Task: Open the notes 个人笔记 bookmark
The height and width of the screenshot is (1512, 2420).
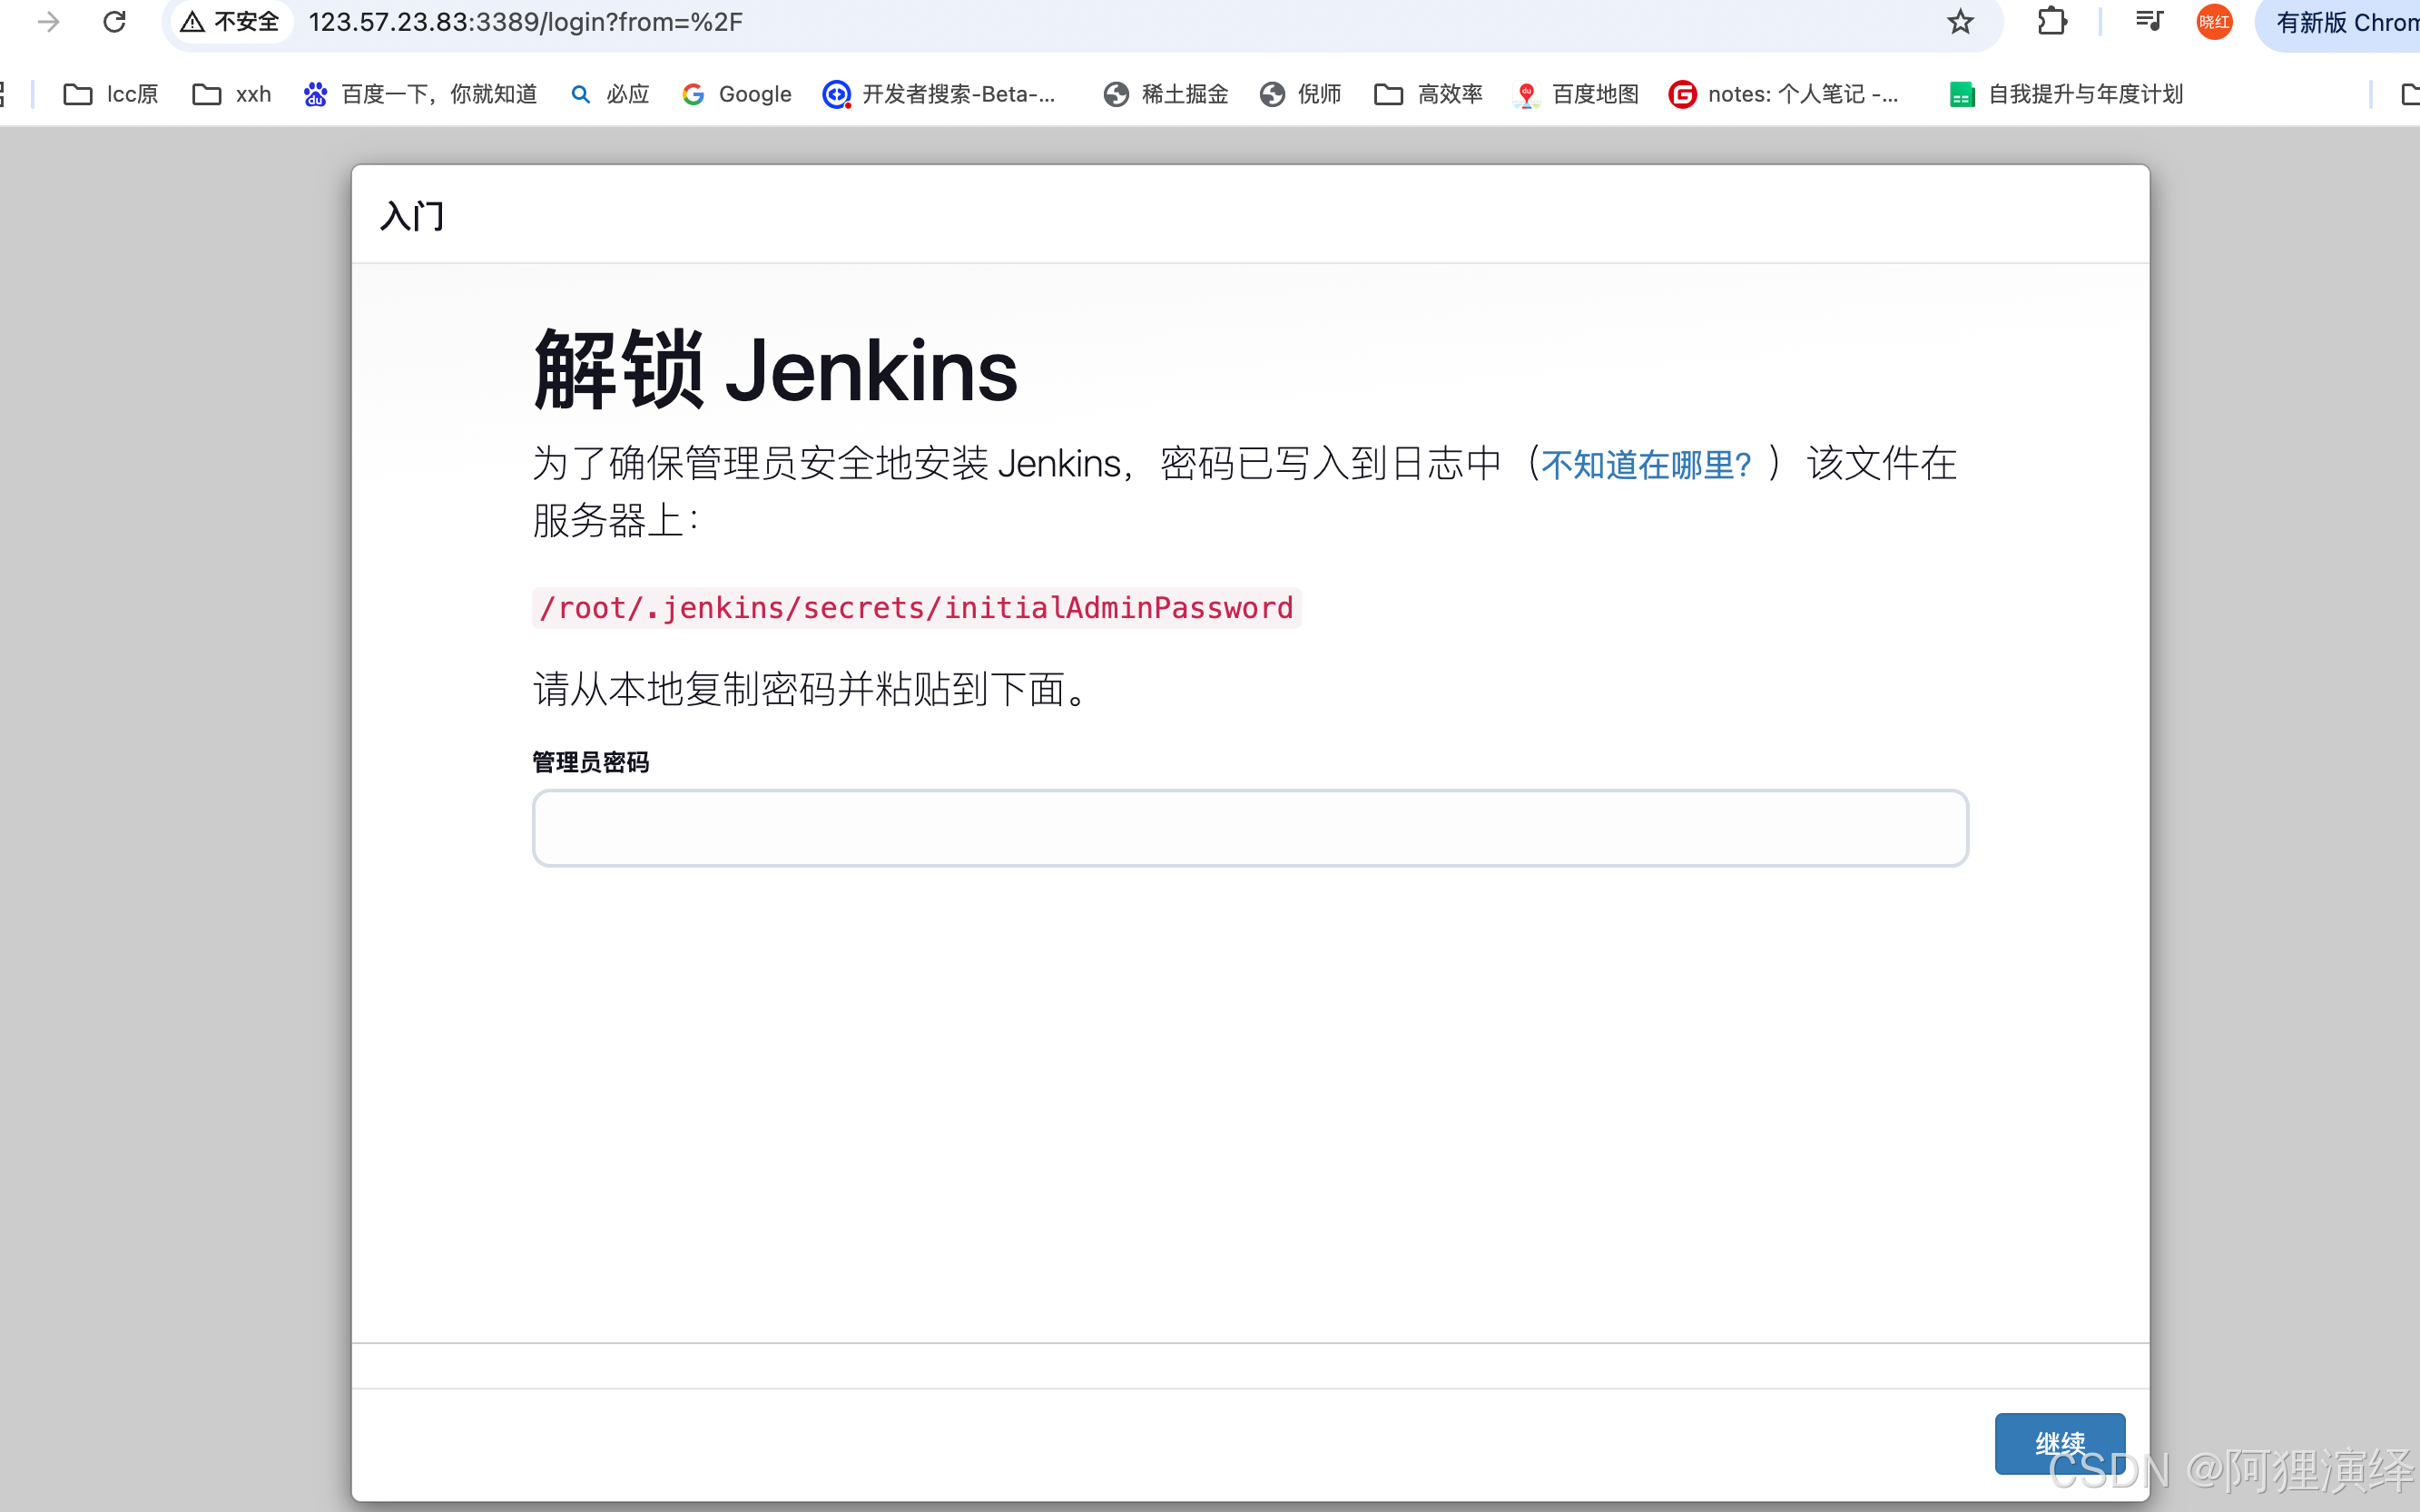Action: coord(1786,93)
